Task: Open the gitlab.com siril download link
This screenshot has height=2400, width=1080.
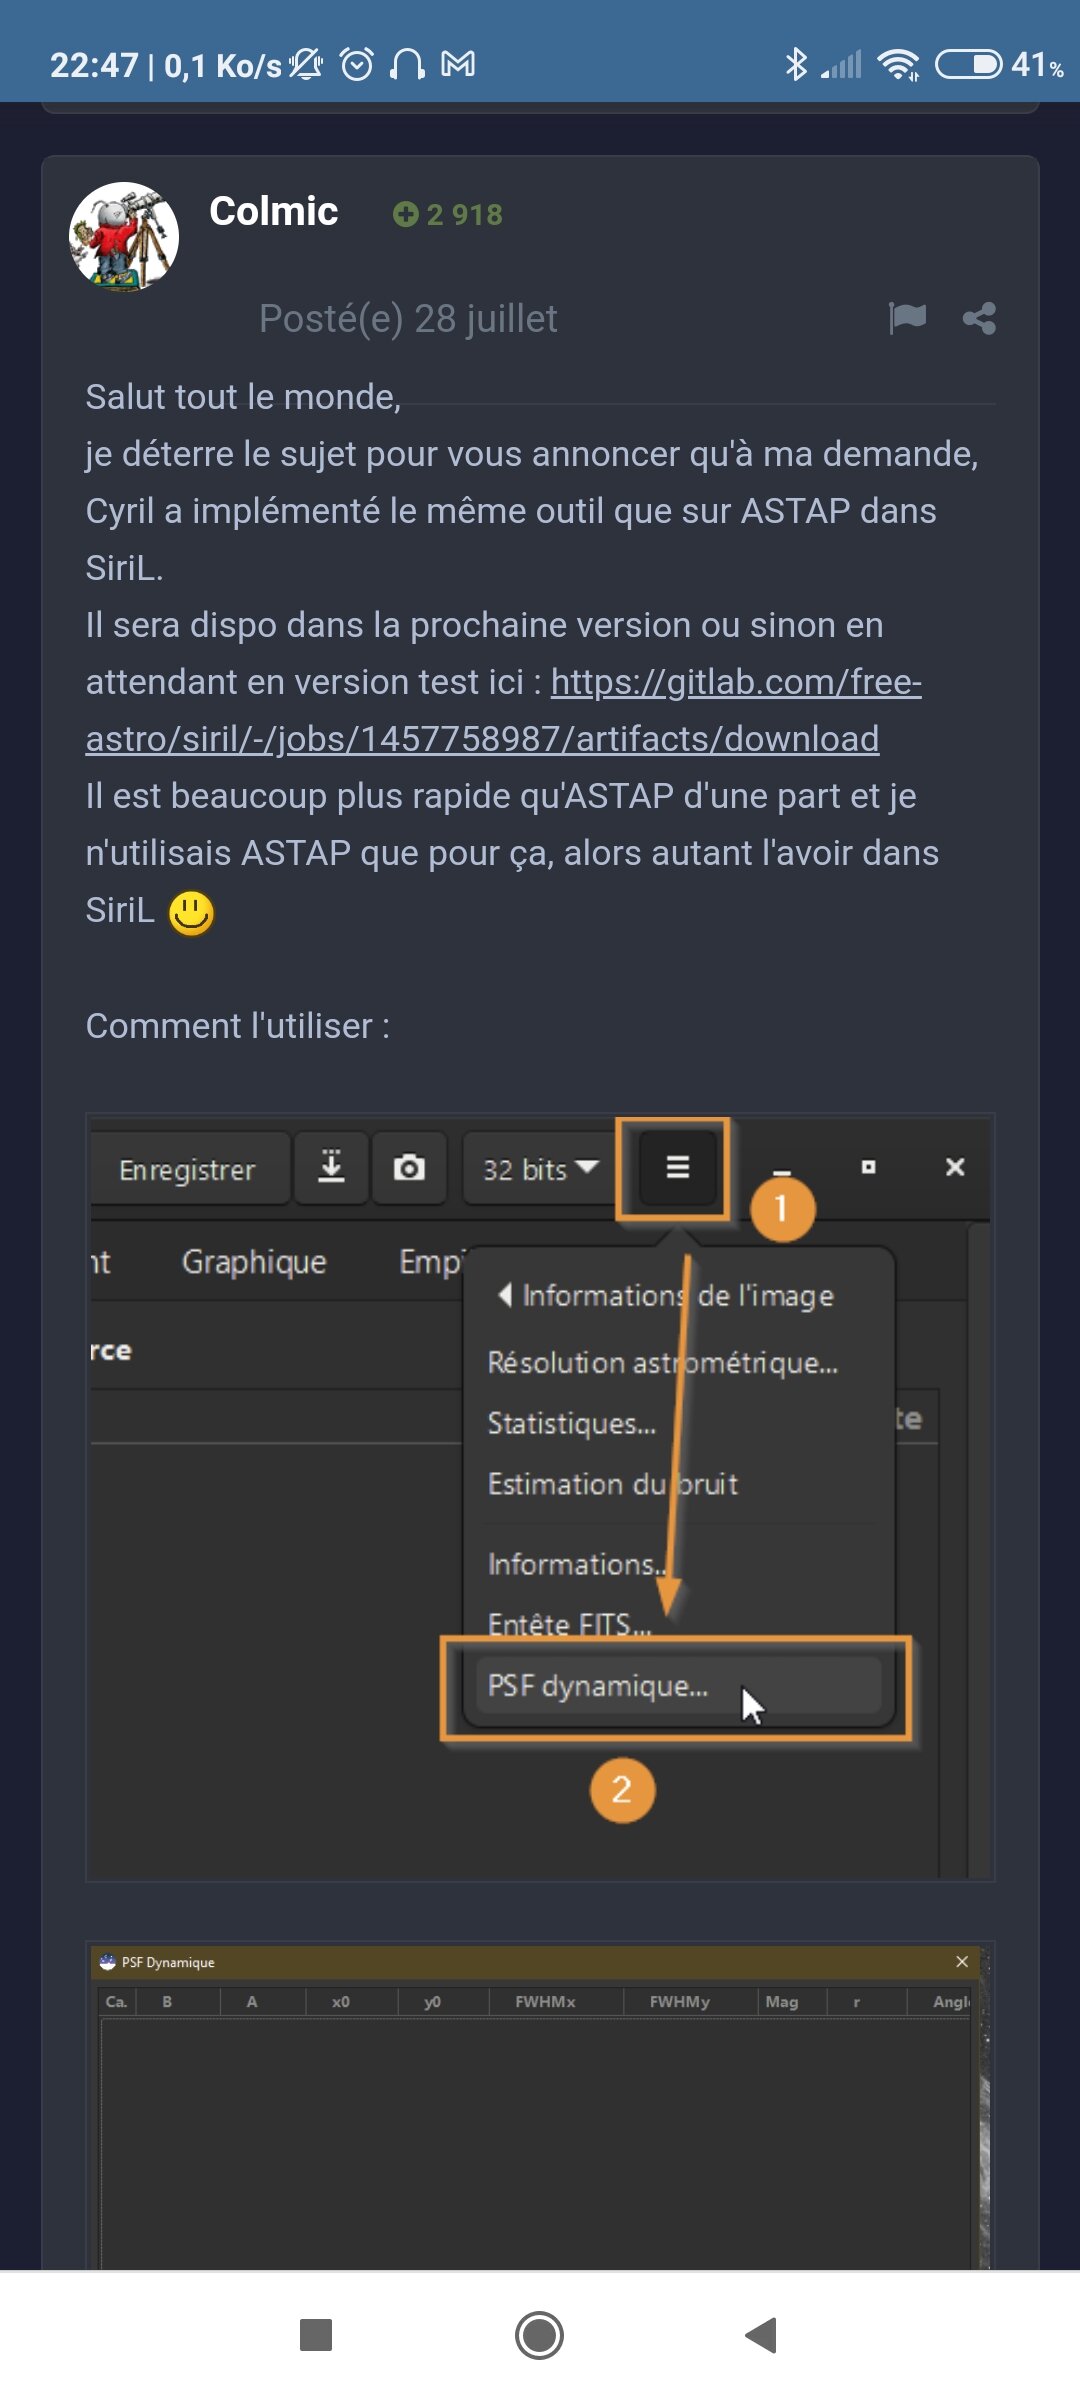Action: coord(503,710)
